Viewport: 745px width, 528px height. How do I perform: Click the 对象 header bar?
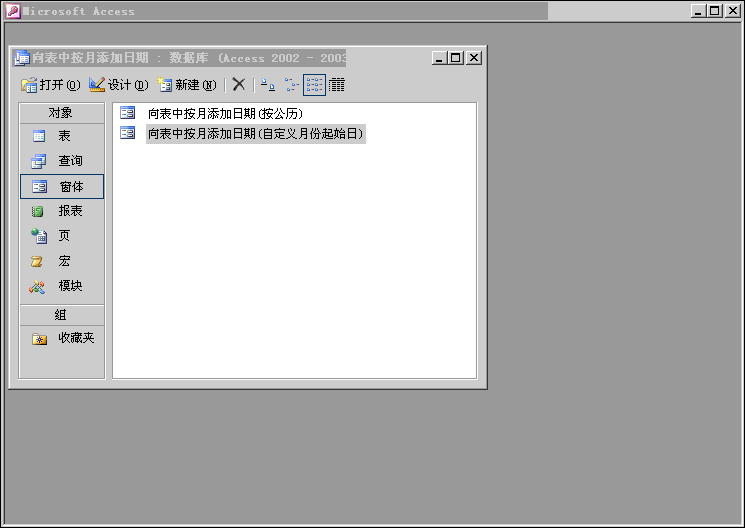[62, 113]
